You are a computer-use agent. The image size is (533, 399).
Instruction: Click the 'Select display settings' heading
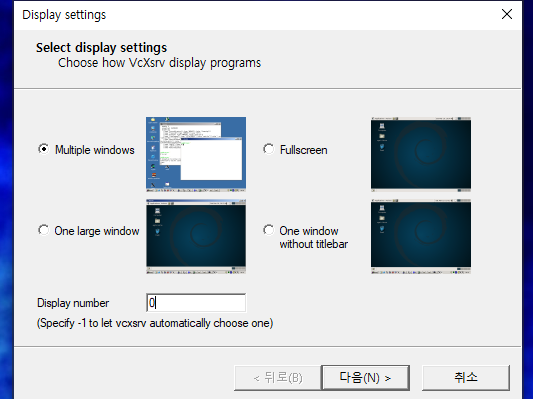(102, 48)
